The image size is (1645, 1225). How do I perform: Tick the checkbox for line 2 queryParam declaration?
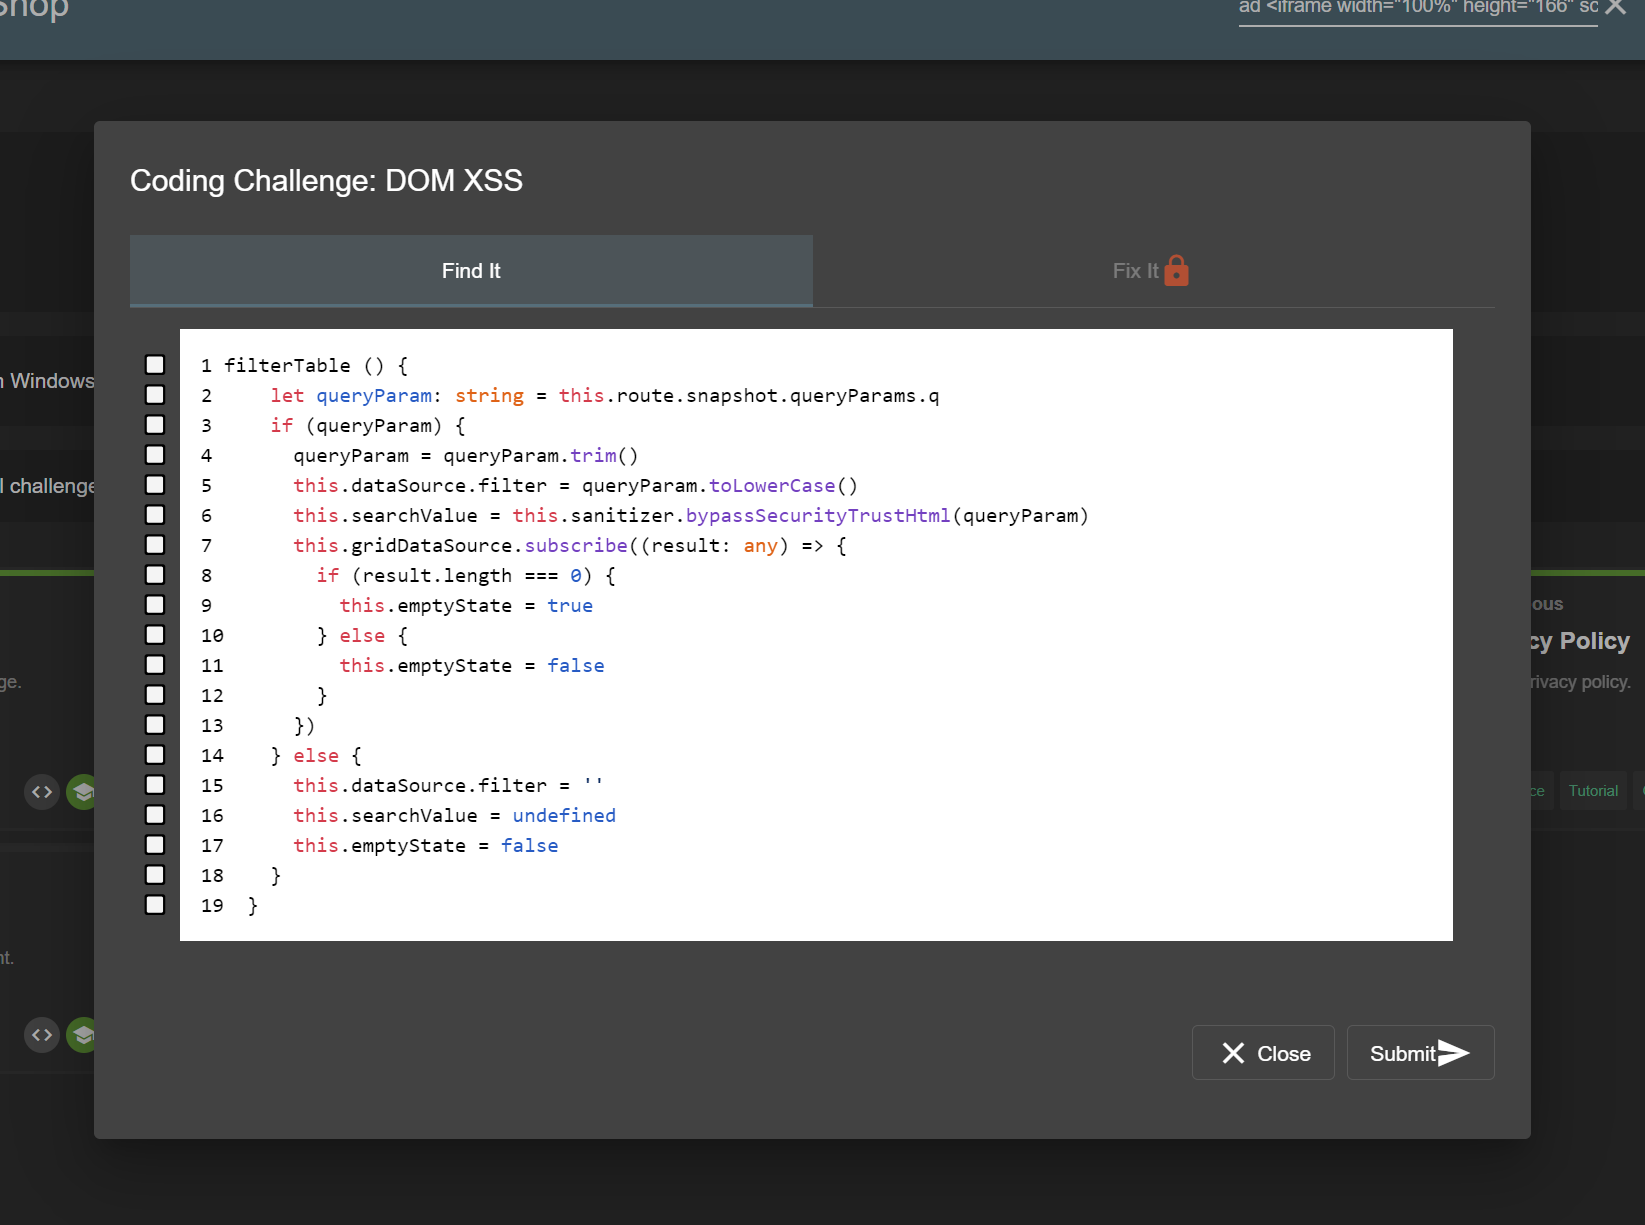(x=155, y=395)
